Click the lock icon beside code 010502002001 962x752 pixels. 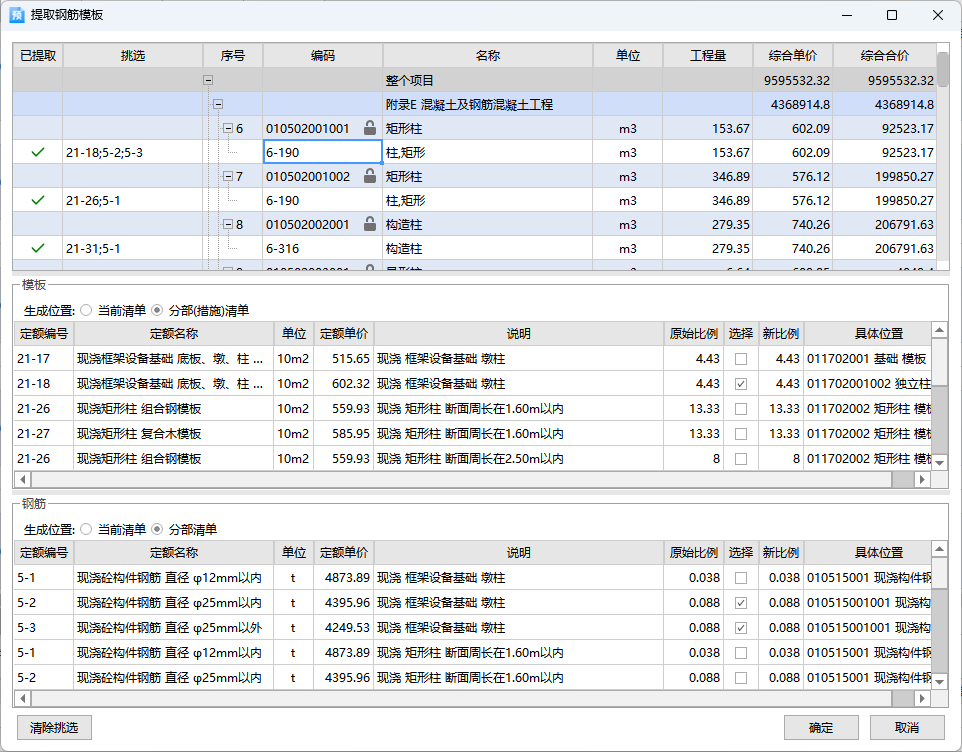coord(370,224)
